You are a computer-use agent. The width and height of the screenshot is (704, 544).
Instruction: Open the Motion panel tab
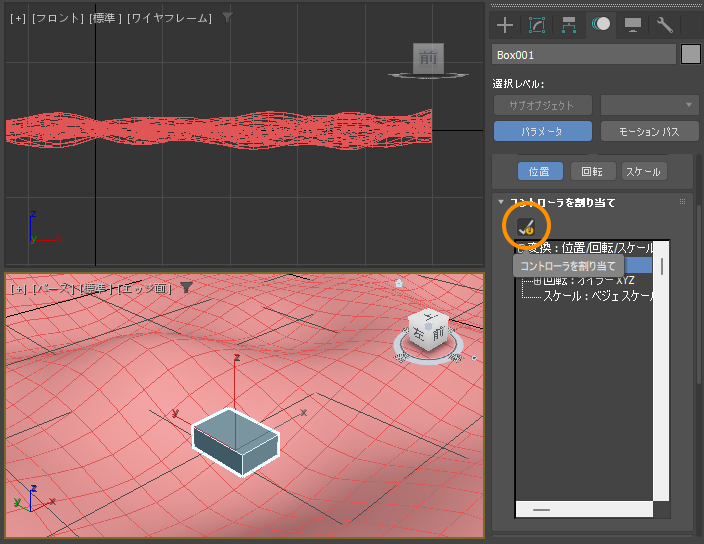point(601,24)
